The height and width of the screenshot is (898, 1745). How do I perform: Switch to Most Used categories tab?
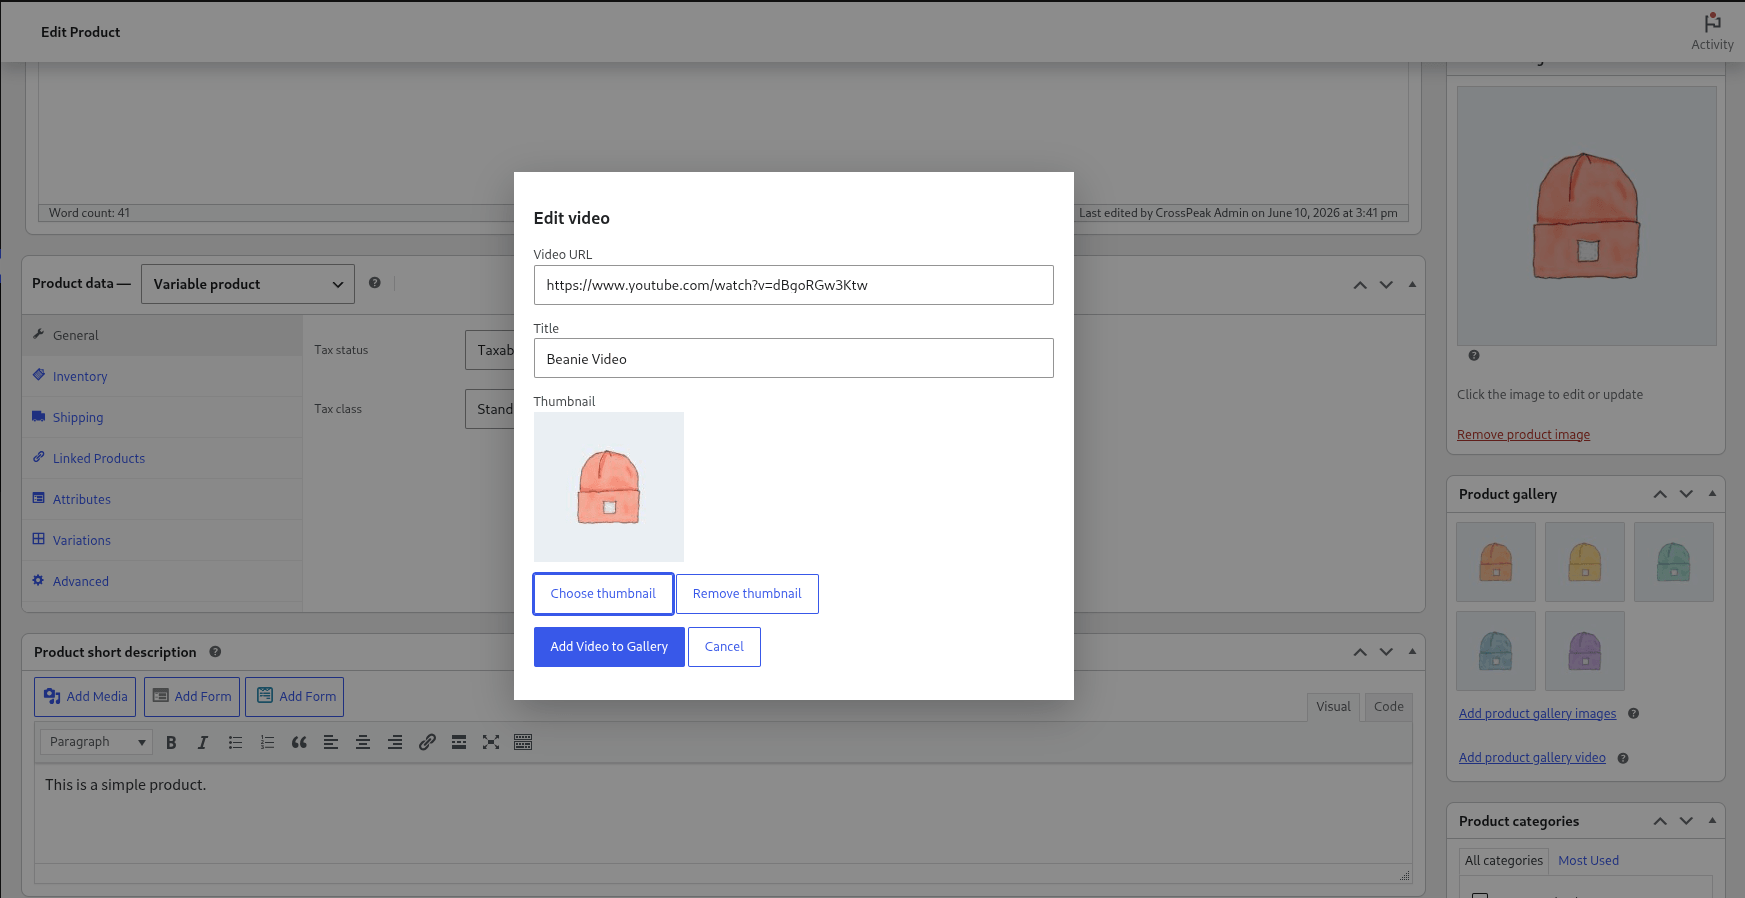[x=1588, y=861]
